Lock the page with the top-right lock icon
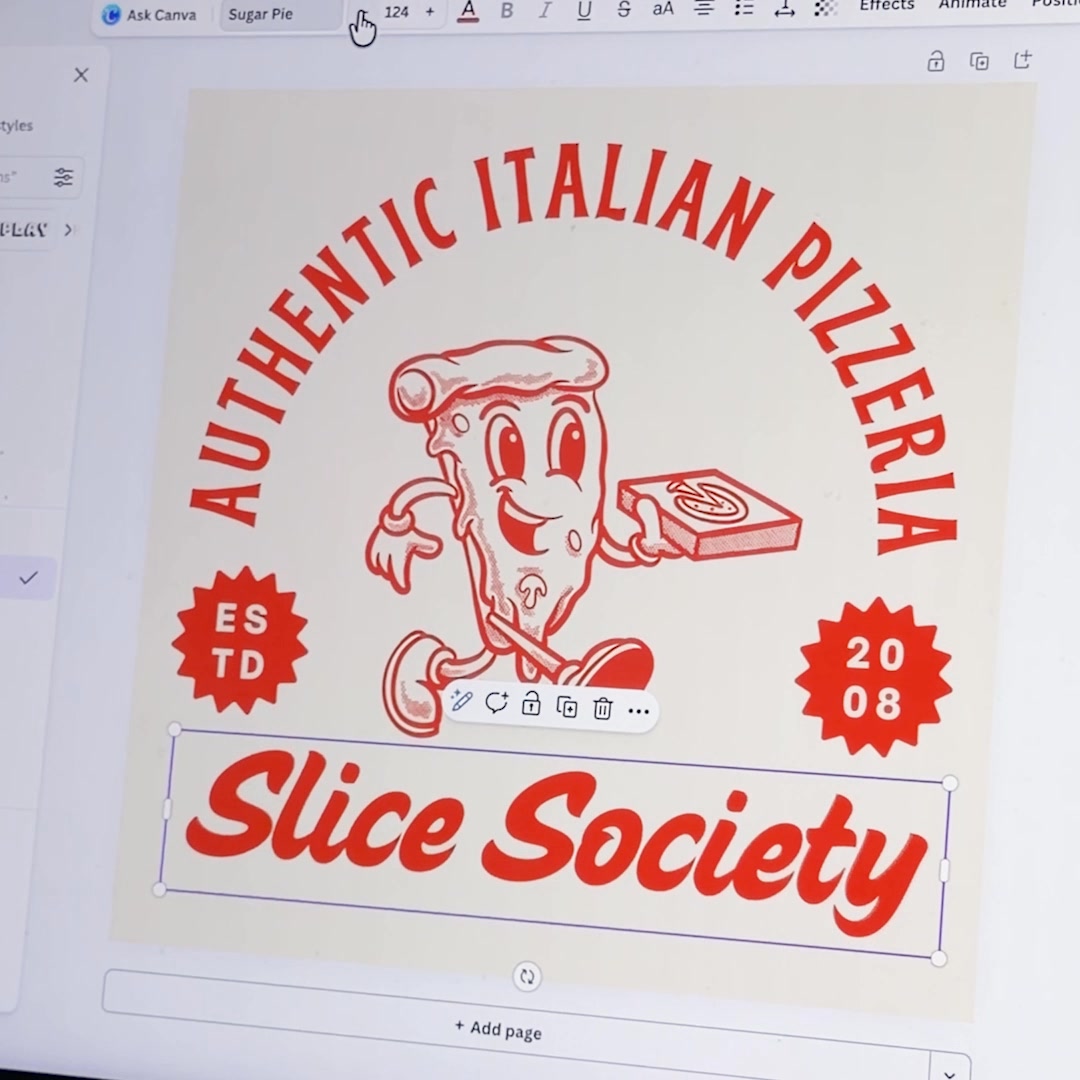 [x=935, y=61]
